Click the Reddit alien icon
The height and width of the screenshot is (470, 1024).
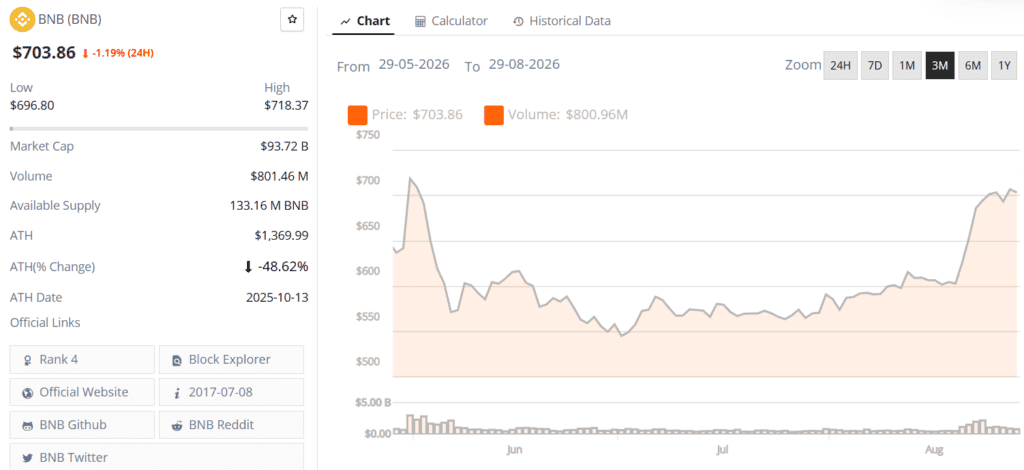click(x=176, y=425)
